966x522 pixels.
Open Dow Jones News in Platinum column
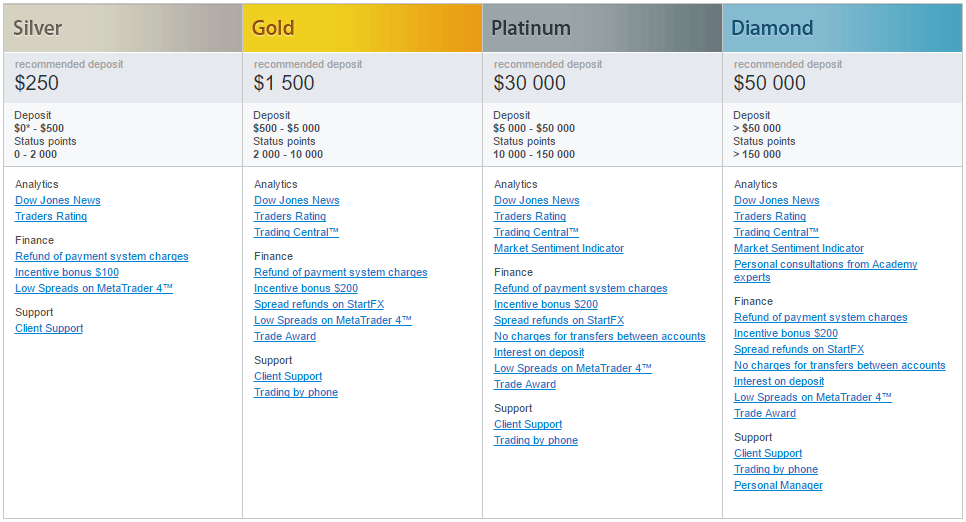coord(536,200)
